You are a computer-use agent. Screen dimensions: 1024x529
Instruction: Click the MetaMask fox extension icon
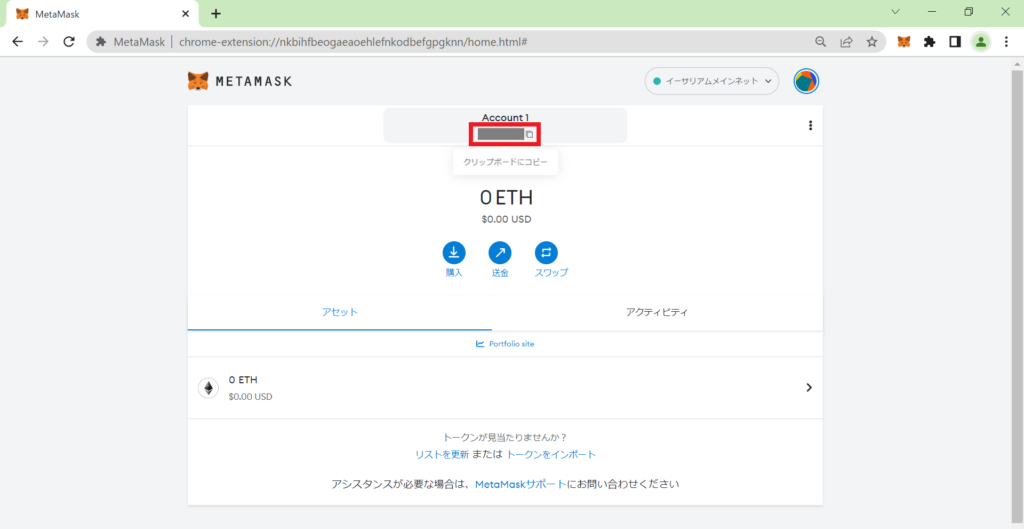(903, 42)
